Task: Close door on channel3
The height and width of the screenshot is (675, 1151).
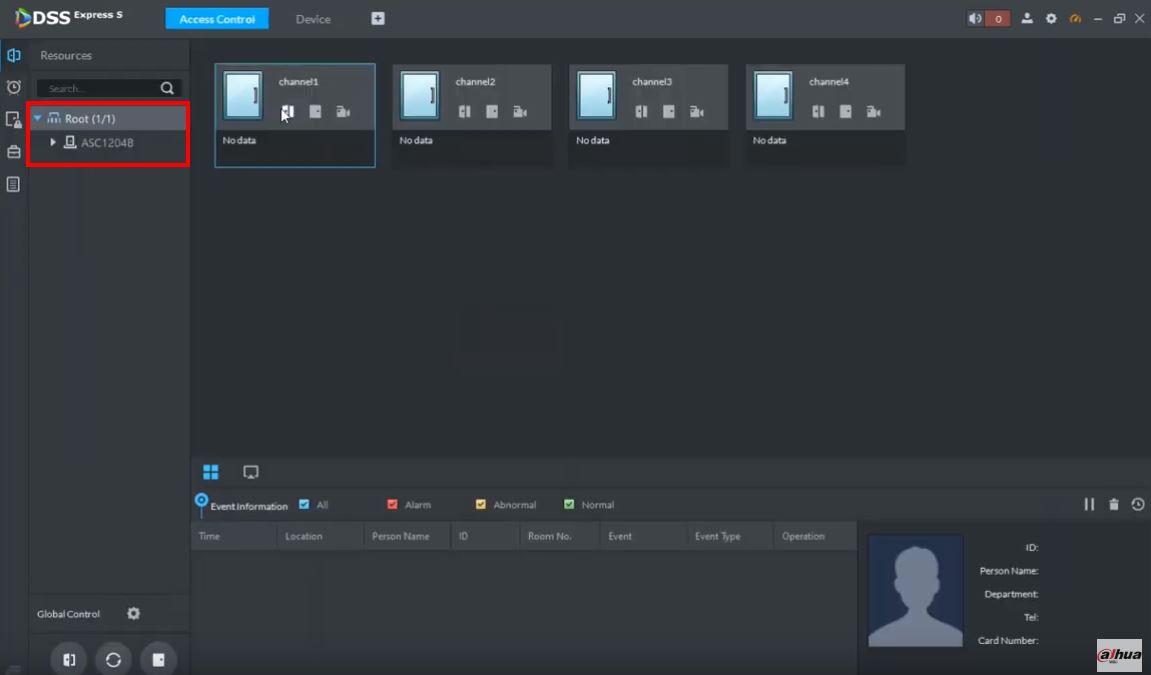Action: click(669, 112)
